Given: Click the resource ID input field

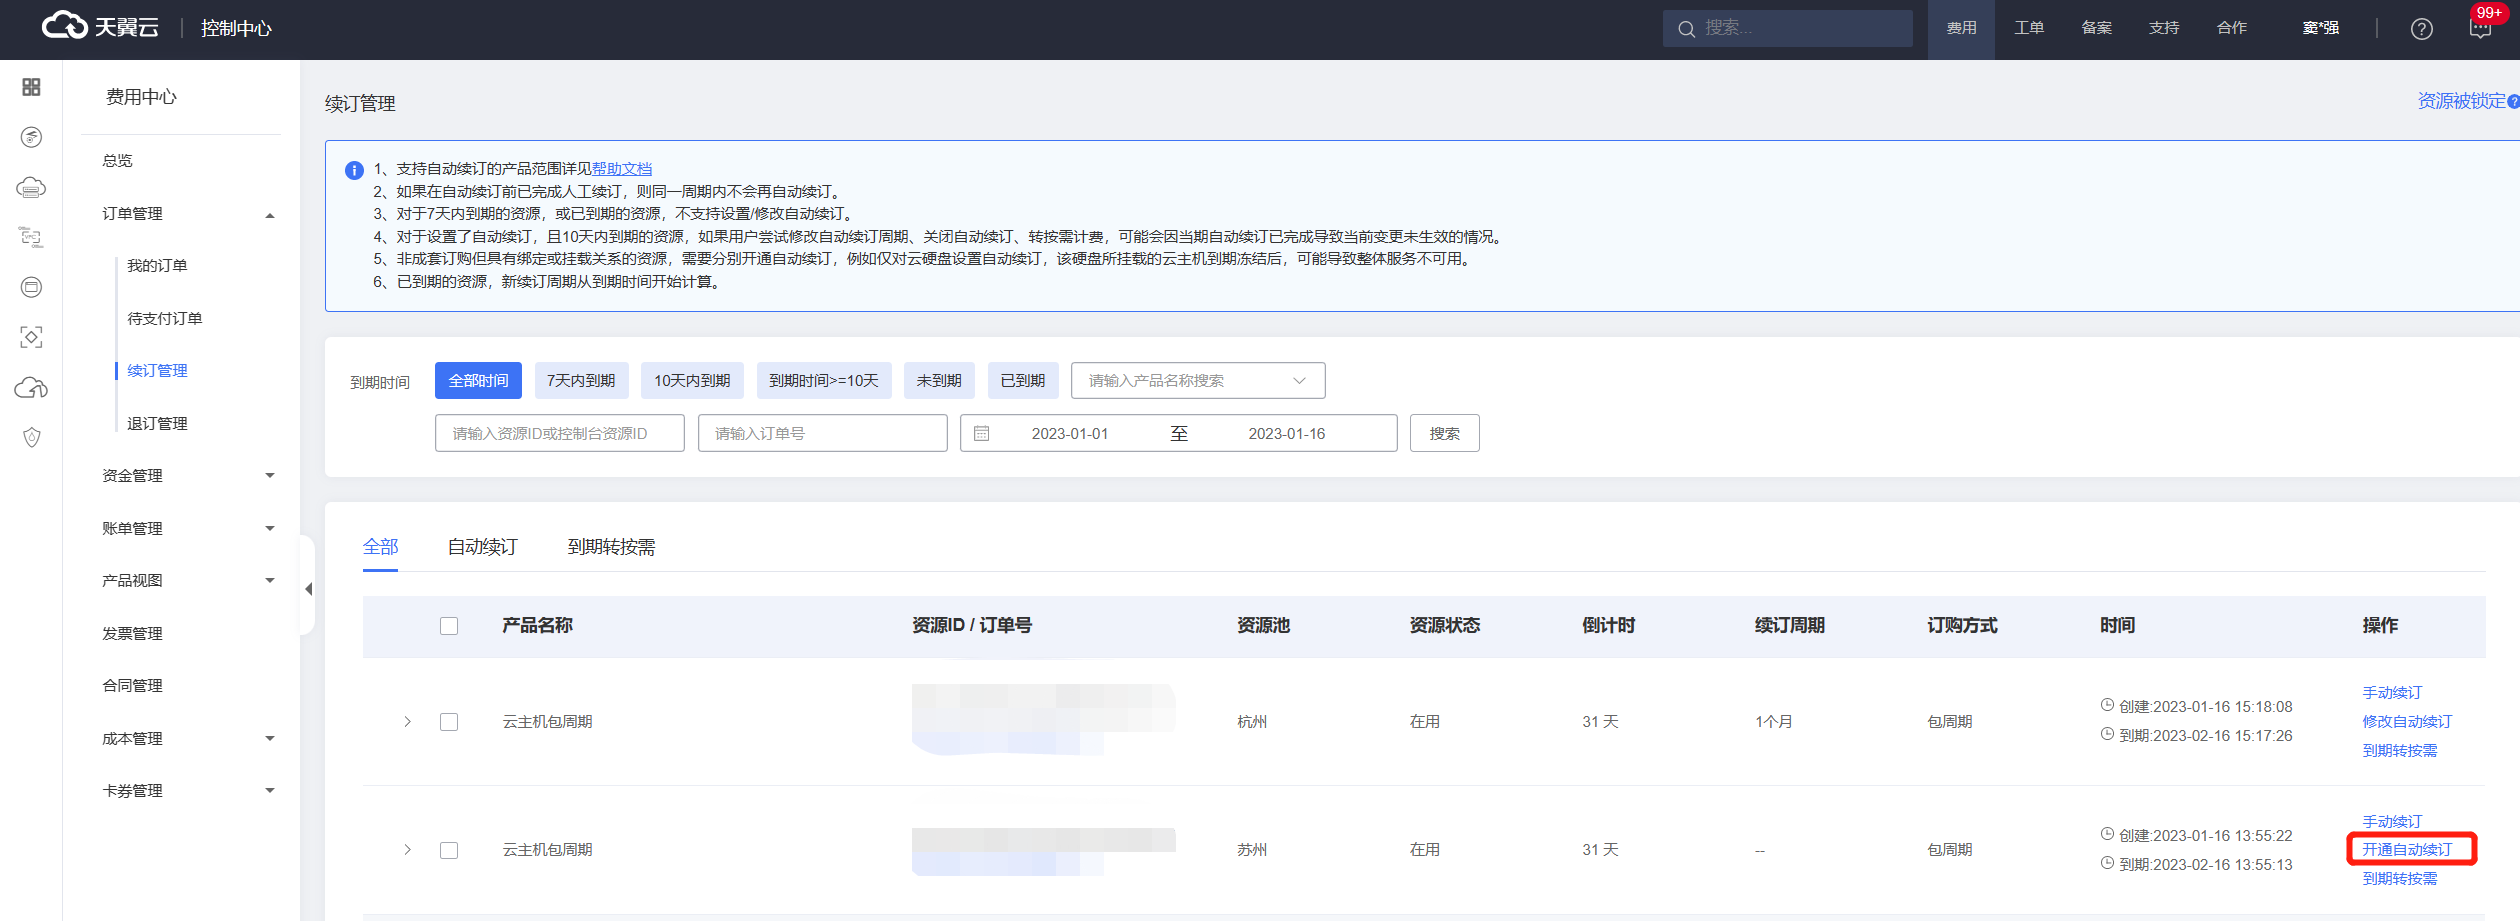Looking at the screenshot, I should (x=559, y=434).
